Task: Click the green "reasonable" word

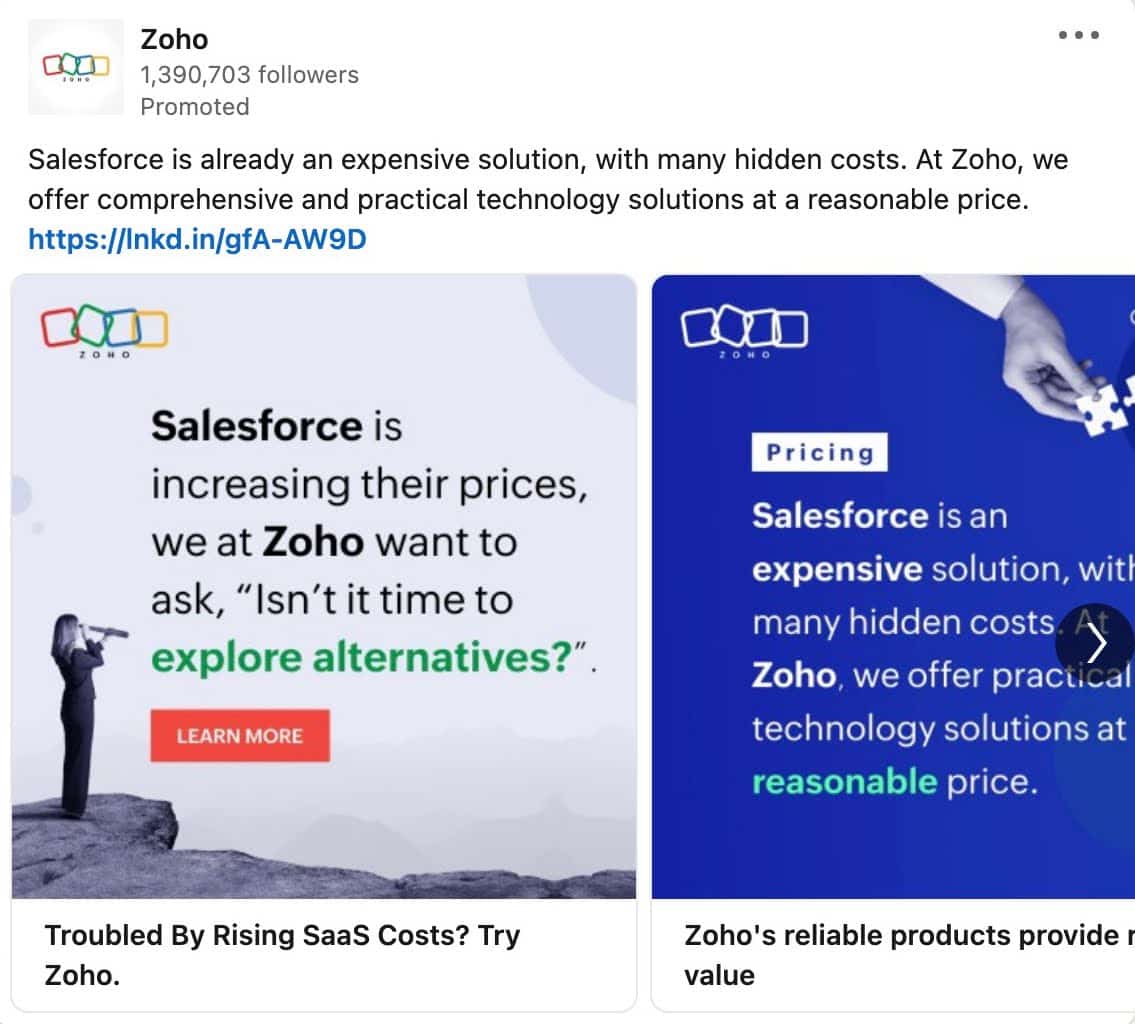Action: 844,781
